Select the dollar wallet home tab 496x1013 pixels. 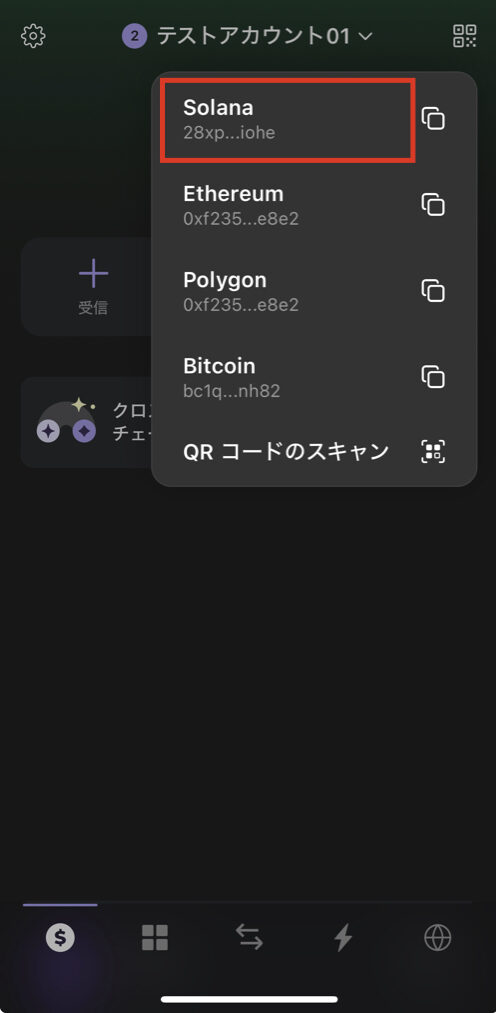coord(60,937)
